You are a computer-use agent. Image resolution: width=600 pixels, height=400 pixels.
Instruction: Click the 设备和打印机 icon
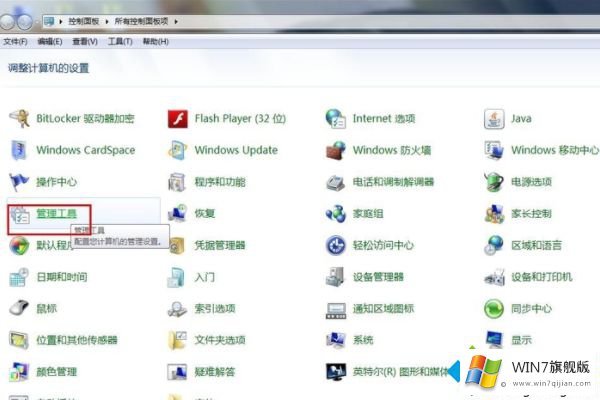tap(494, 277)
